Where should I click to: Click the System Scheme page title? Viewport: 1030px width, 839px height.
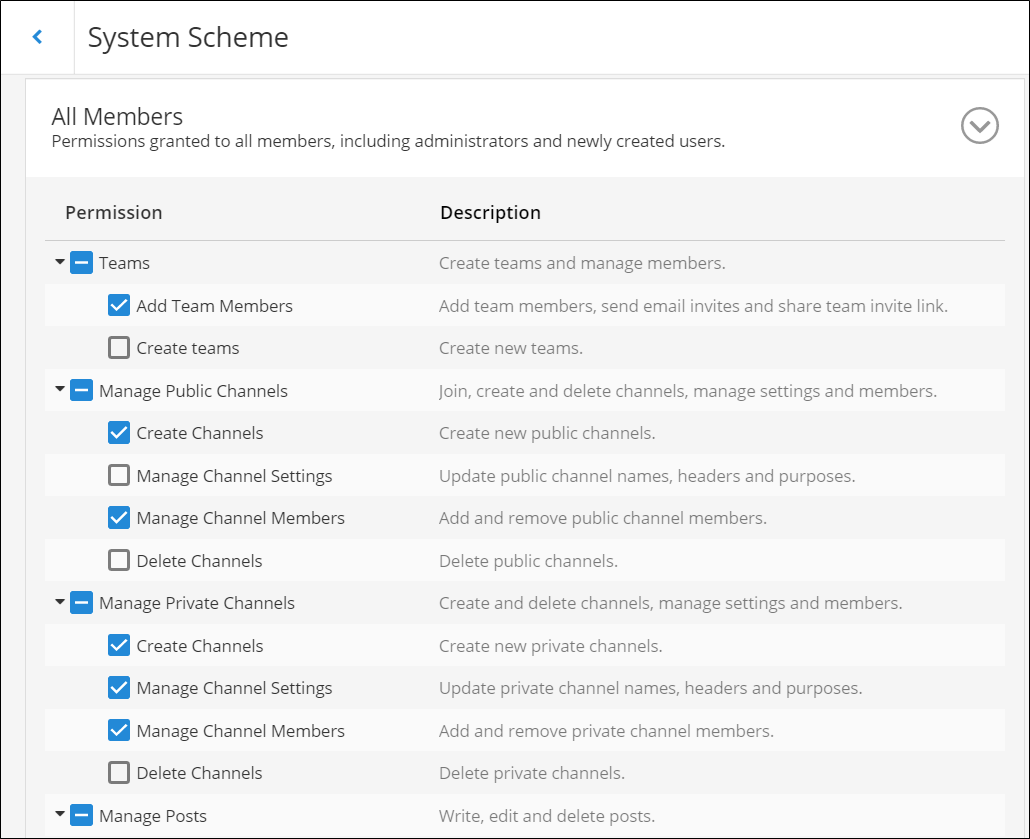coord(188,37)
